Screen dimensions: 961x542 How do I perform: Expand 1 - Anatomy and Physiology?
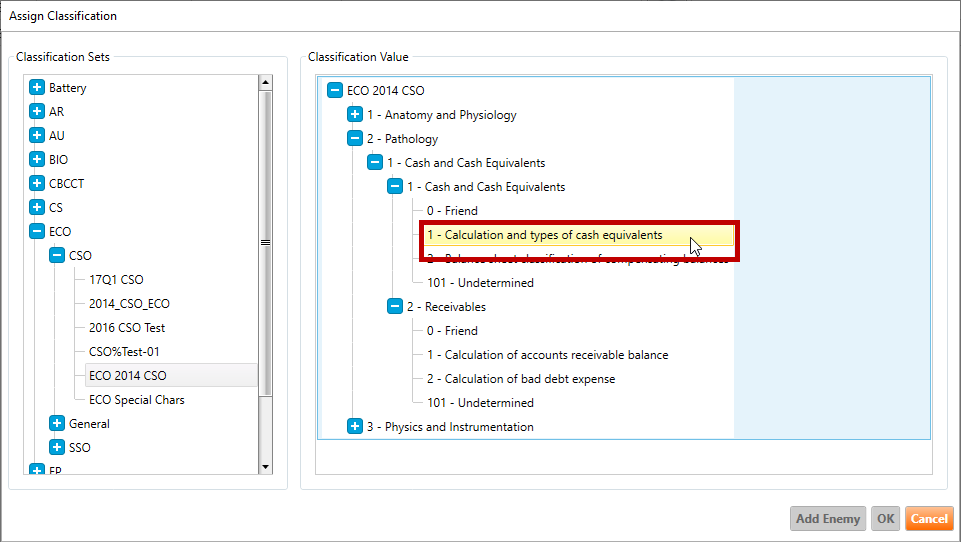click(355, 115)
